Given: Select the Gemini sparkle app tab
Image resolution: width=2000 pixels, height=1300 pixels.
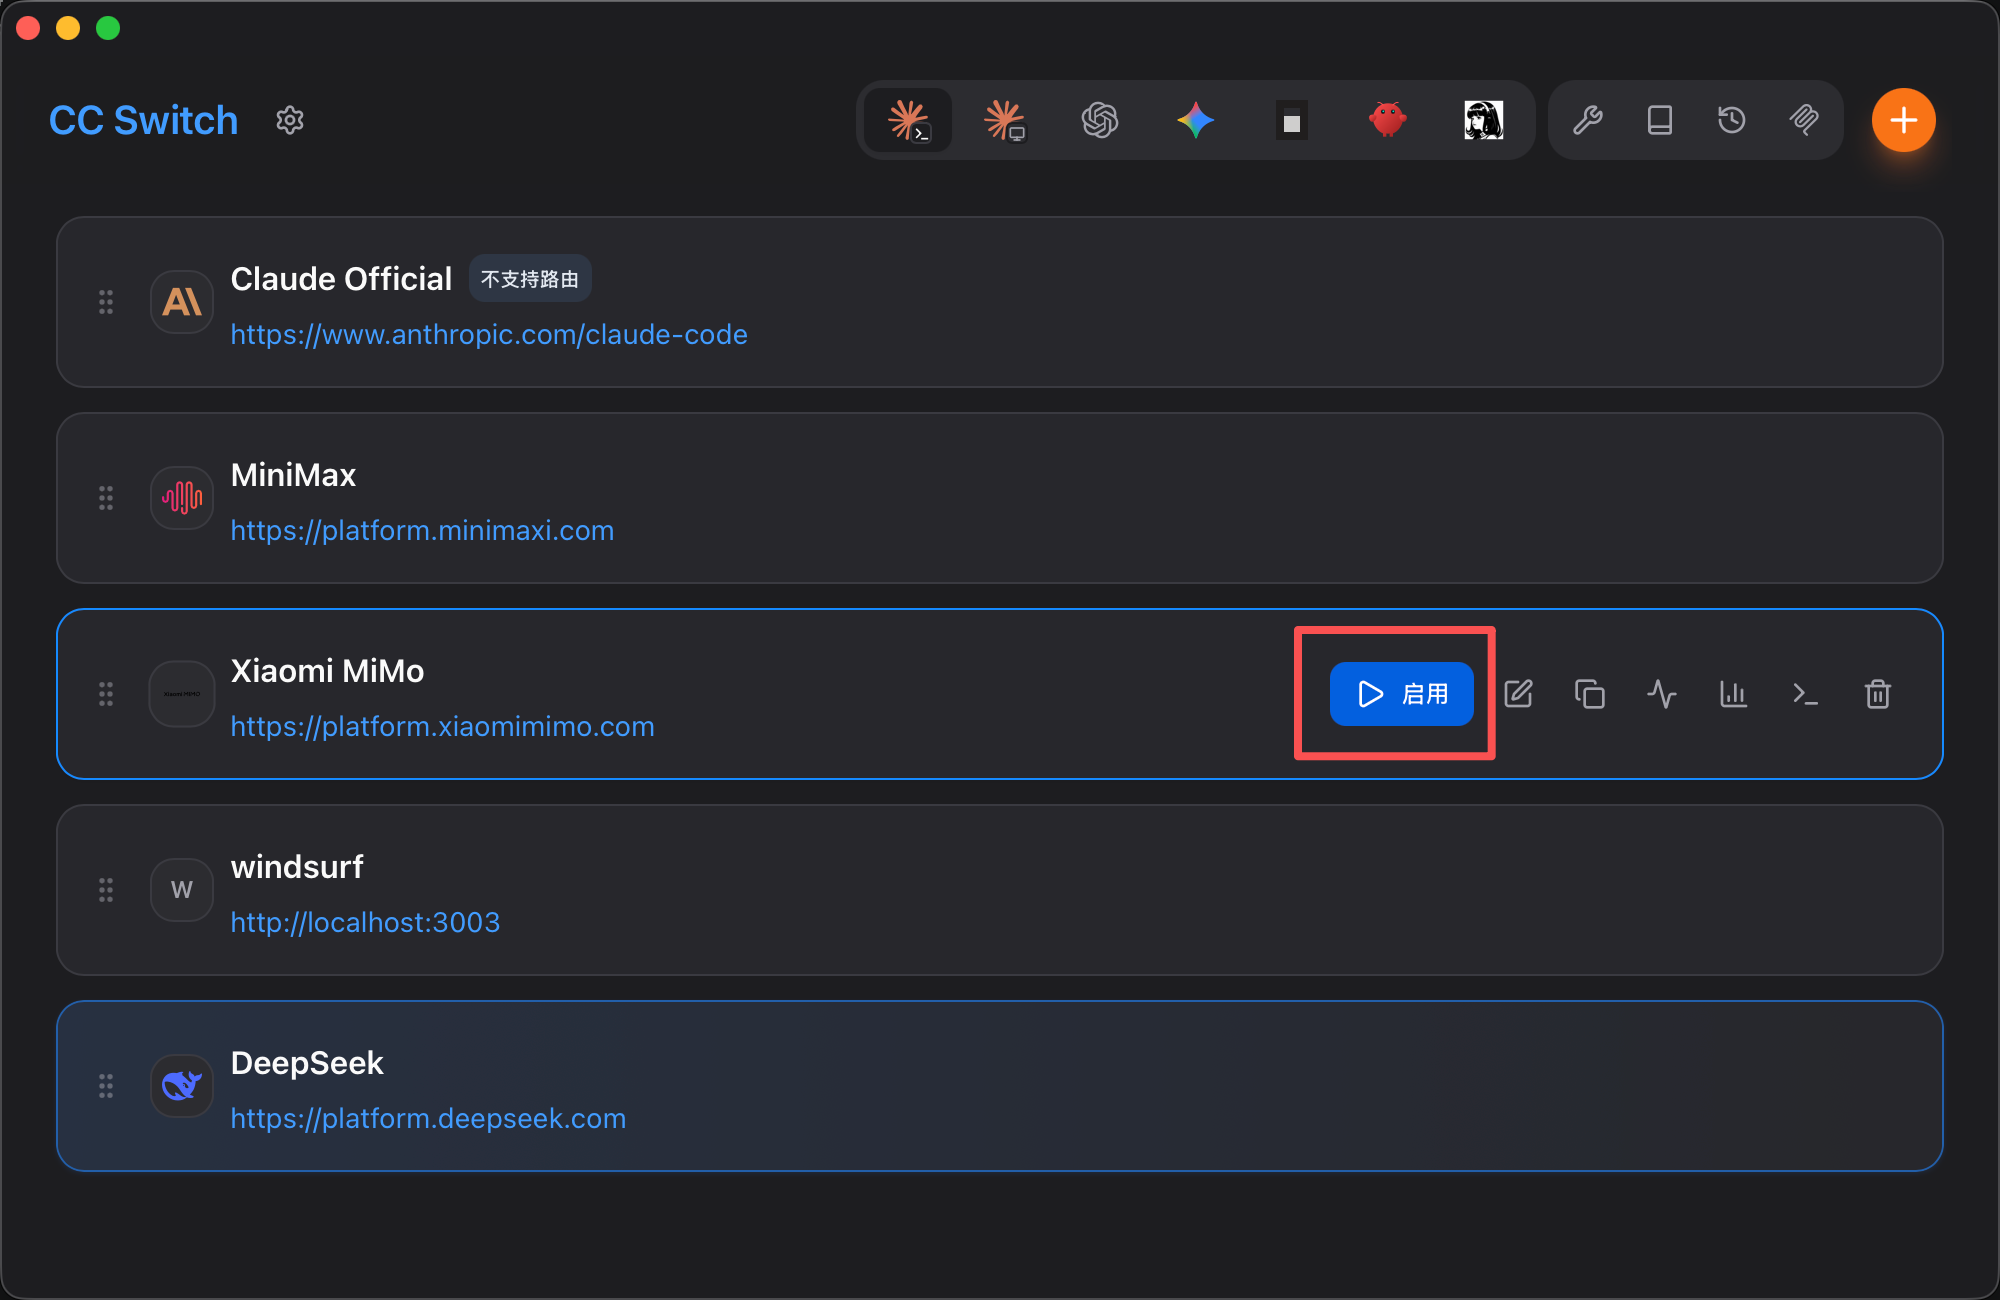Looking at the screenshot, I should [1196, 120].
